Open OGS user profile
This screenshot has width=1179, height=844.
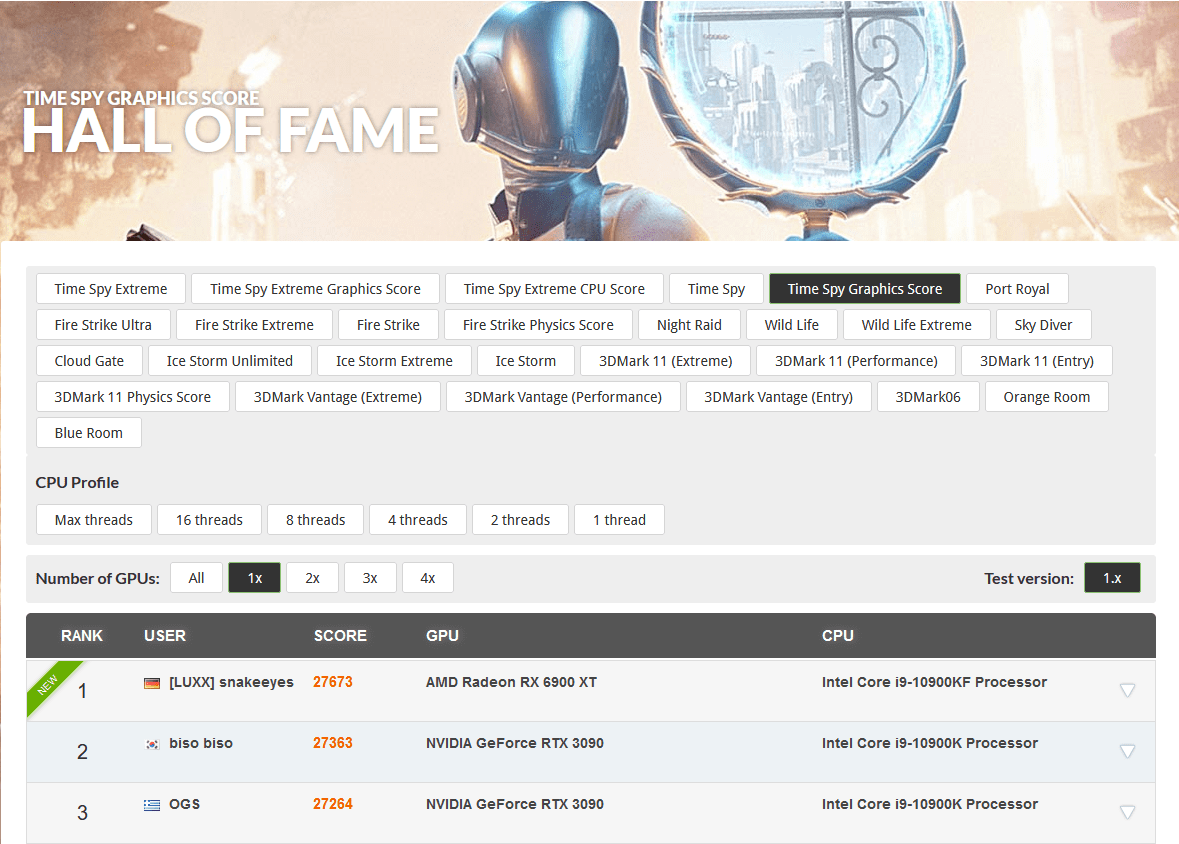(184, 804)
